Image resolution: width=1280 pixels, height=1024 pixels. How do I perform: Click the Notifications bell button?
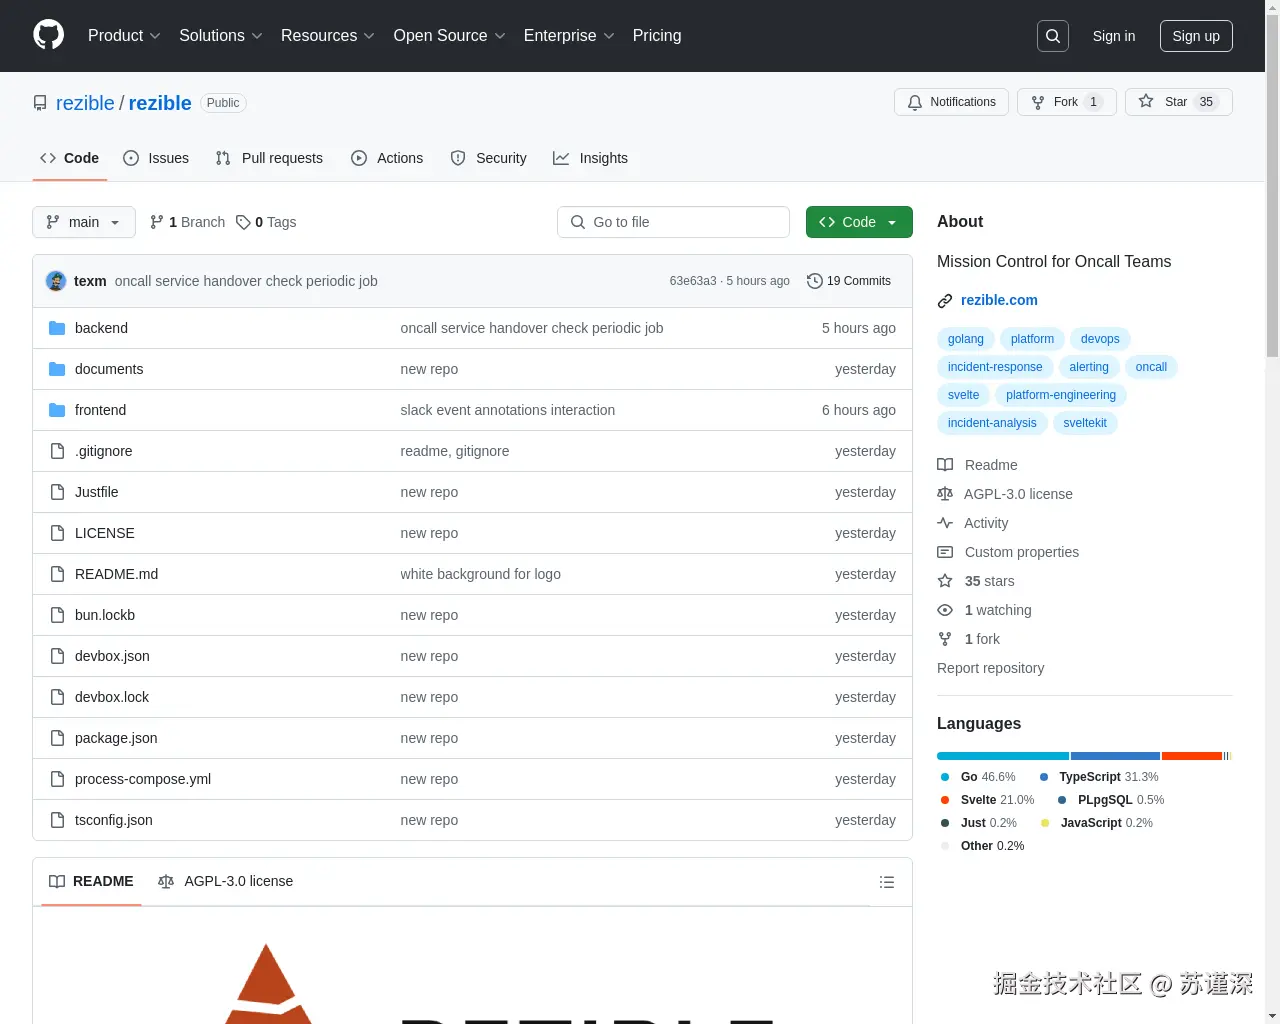click(x=951, y=102)
